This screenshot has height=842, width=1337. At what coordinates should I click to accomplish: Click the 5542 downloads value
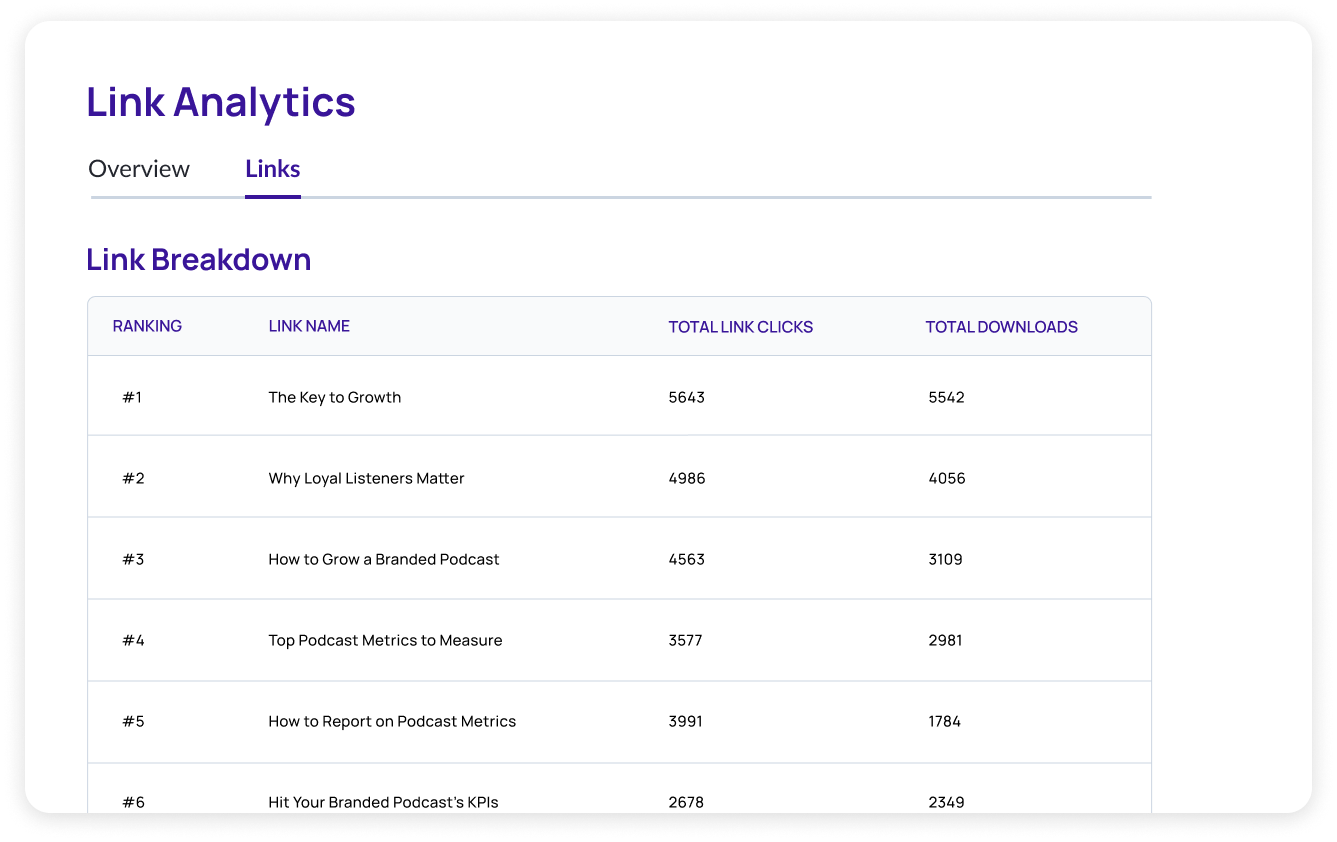(x=946, y=397)
